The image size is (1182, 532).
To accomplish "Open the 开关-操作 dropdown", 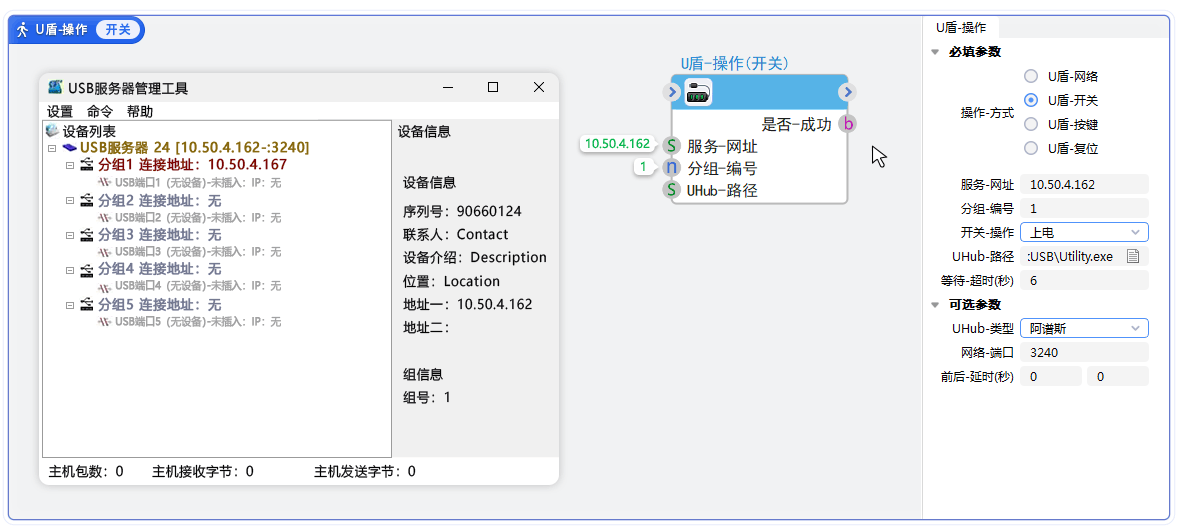I will [1084, 232].
